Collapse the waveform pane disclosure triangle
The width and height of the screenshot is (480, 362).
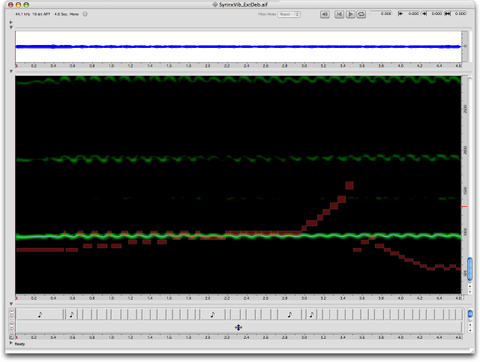[x=11, y=27]
